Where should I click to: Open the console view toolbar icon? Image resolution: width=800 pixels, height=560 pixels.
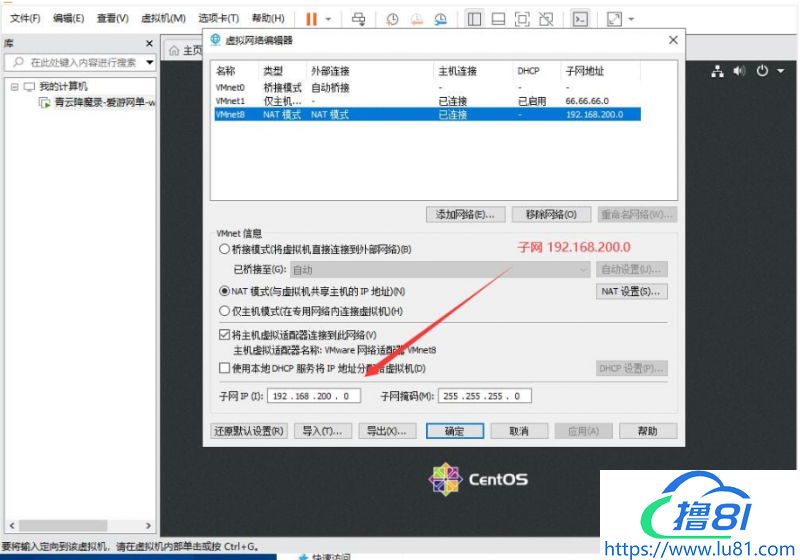coord(580,18)
